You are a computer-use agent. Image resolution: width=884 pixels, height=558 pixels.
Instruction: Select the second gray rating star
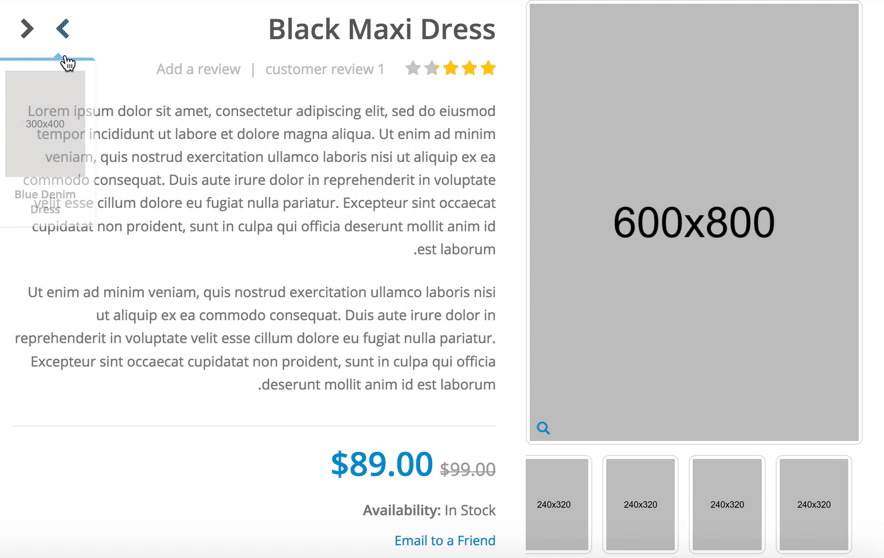tap(432, 68)
